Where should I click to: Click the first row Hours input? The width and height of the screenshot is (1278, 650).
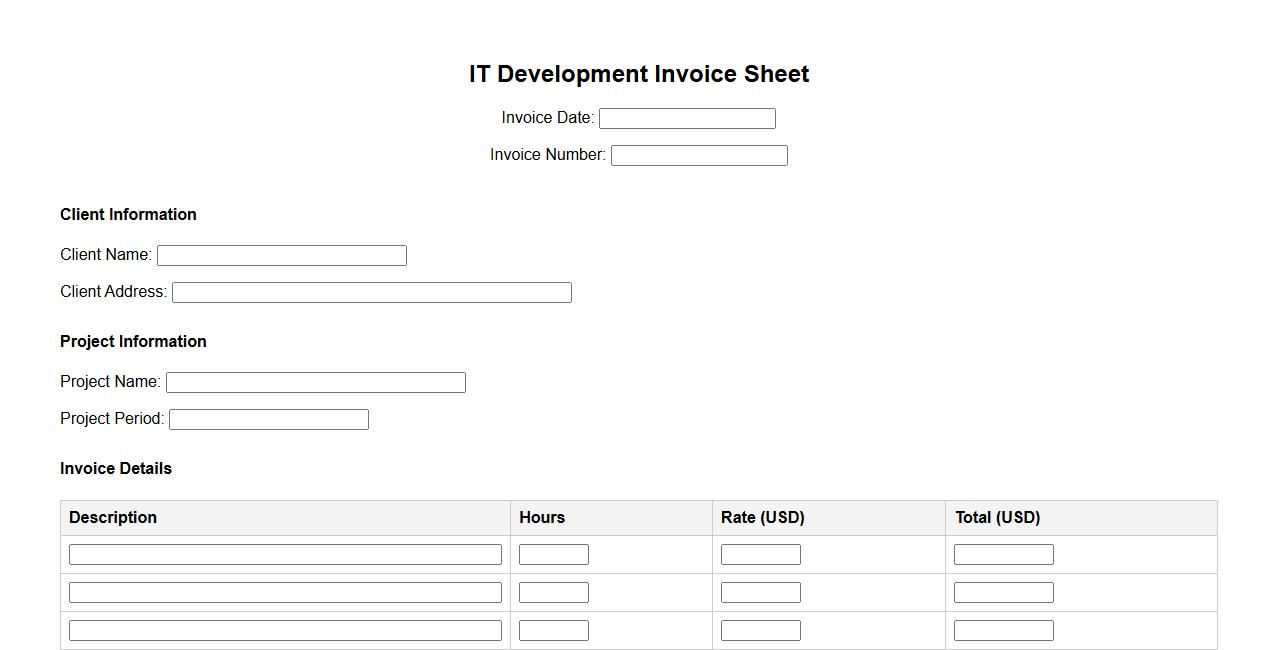pos(553,554)
